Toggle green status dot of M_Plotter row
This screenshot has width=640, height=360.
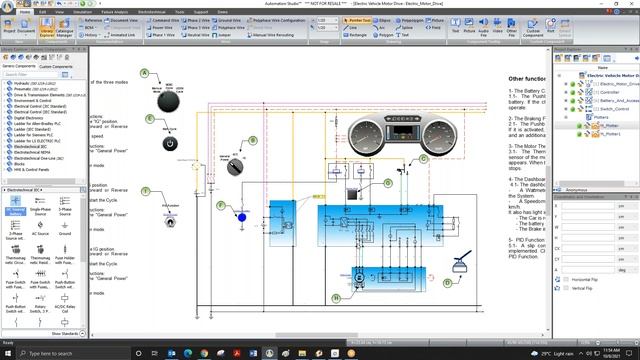[579, 126]
